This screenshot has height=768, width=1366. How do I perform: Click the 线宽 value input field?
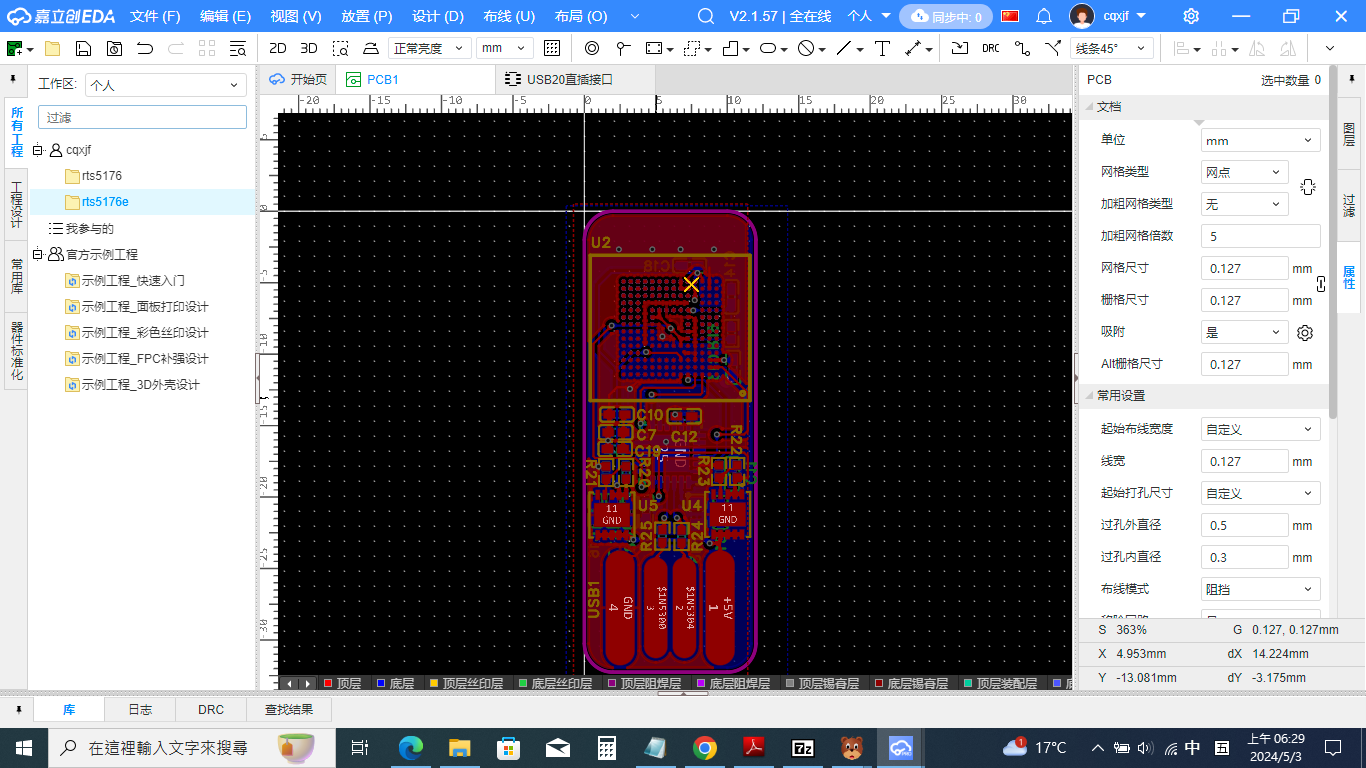pyautogui.click(x=1243, y=461)
